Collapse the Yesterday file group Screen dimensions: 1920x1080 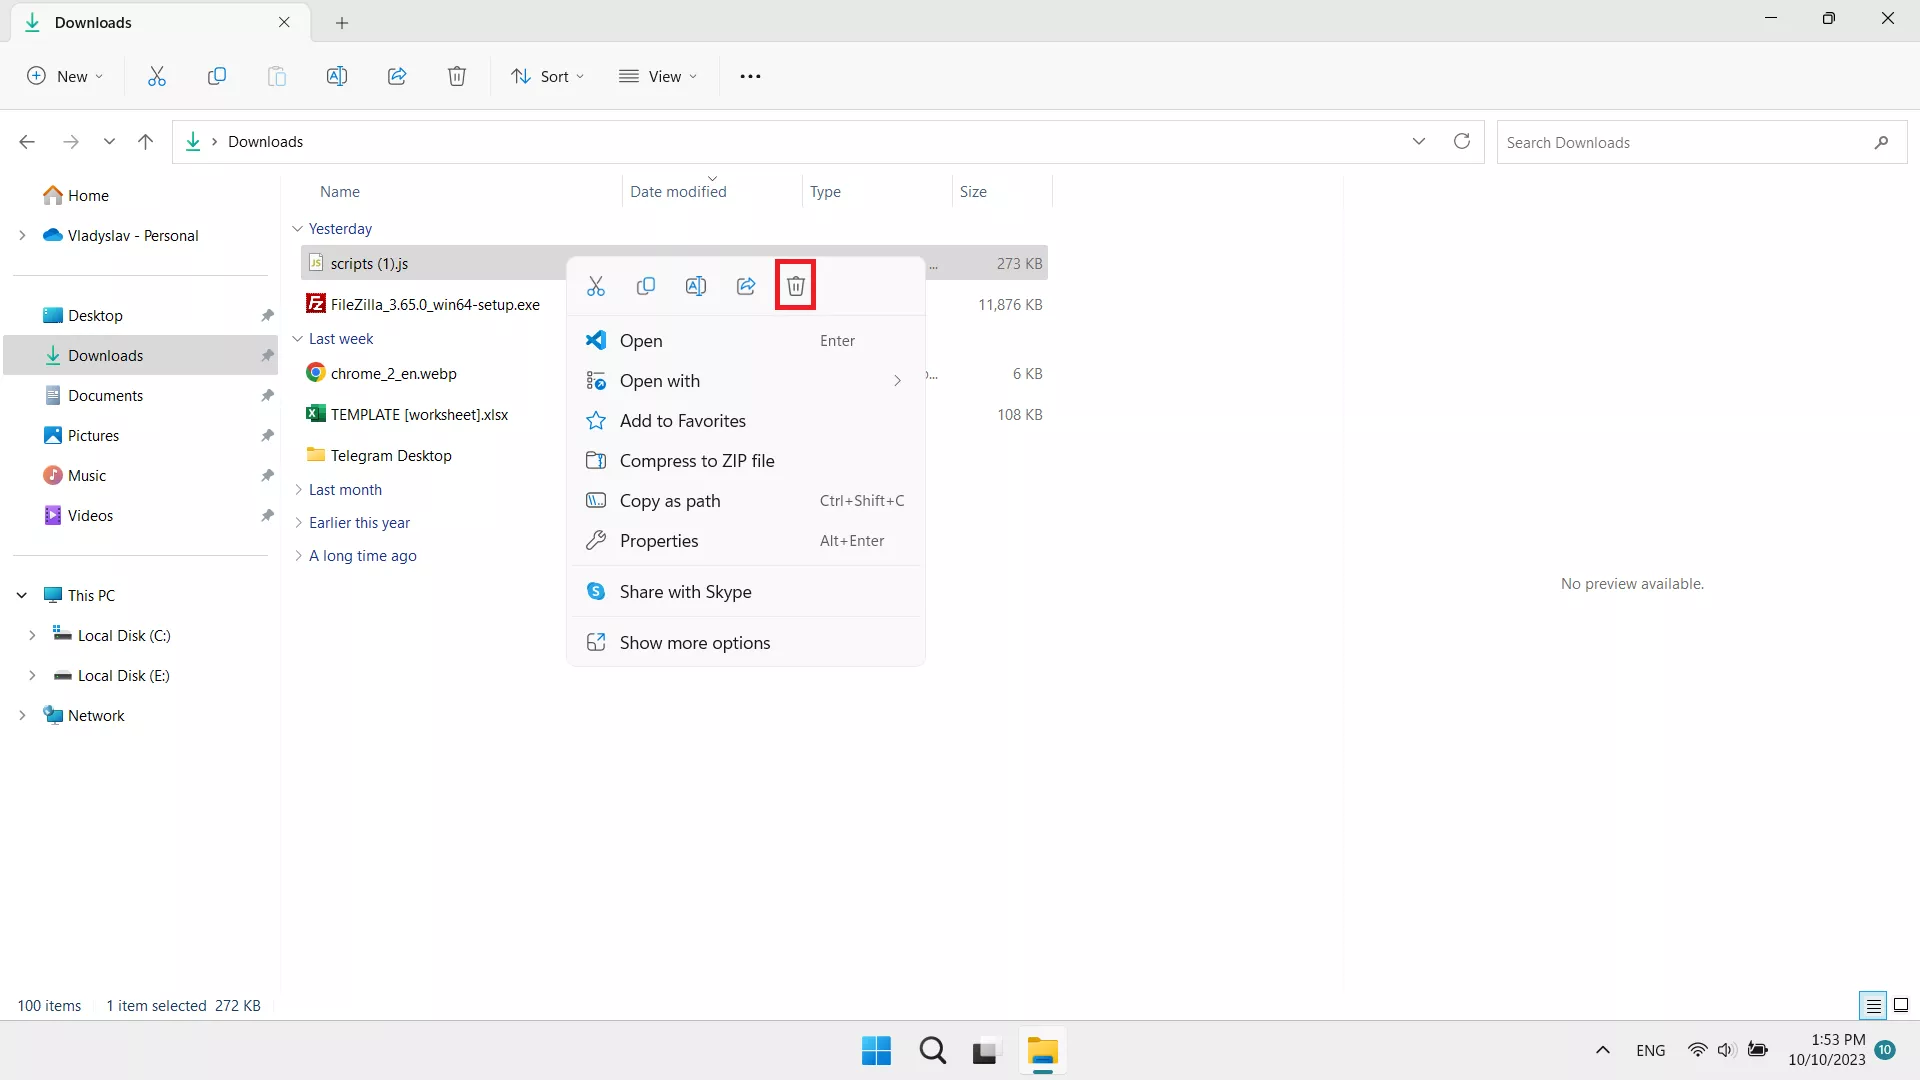tap(297, 229)
